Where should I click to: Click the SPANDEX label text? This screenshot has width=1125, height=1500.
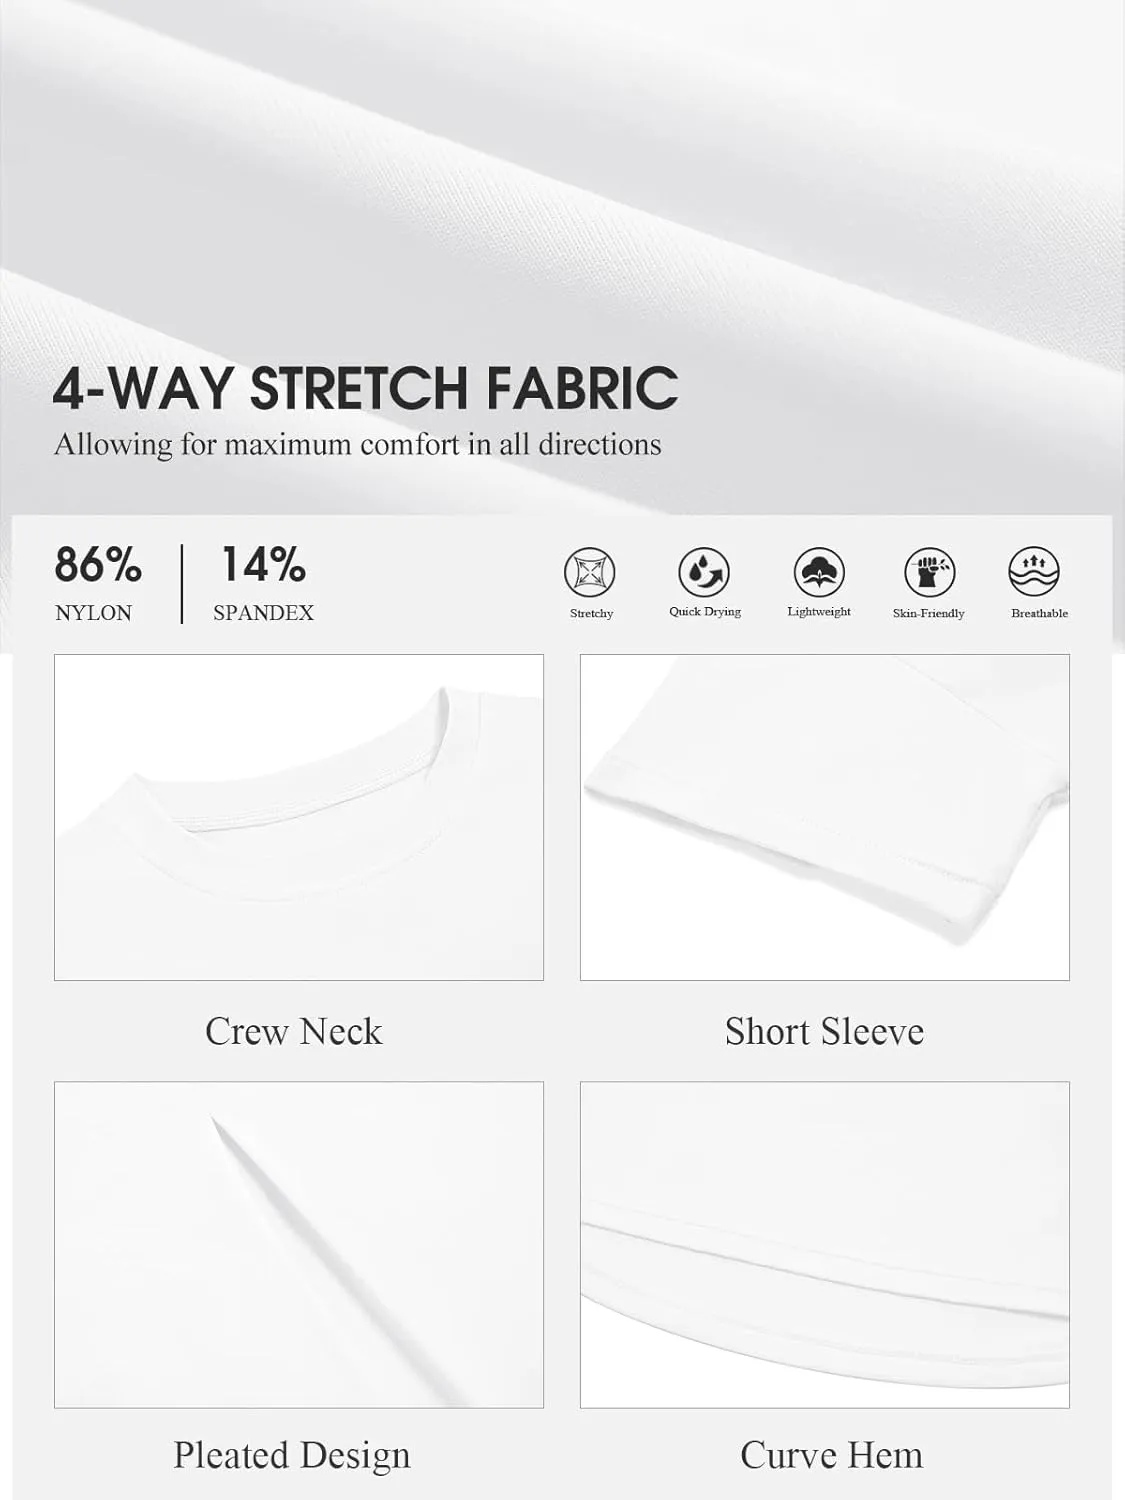[x=263, y=613]
